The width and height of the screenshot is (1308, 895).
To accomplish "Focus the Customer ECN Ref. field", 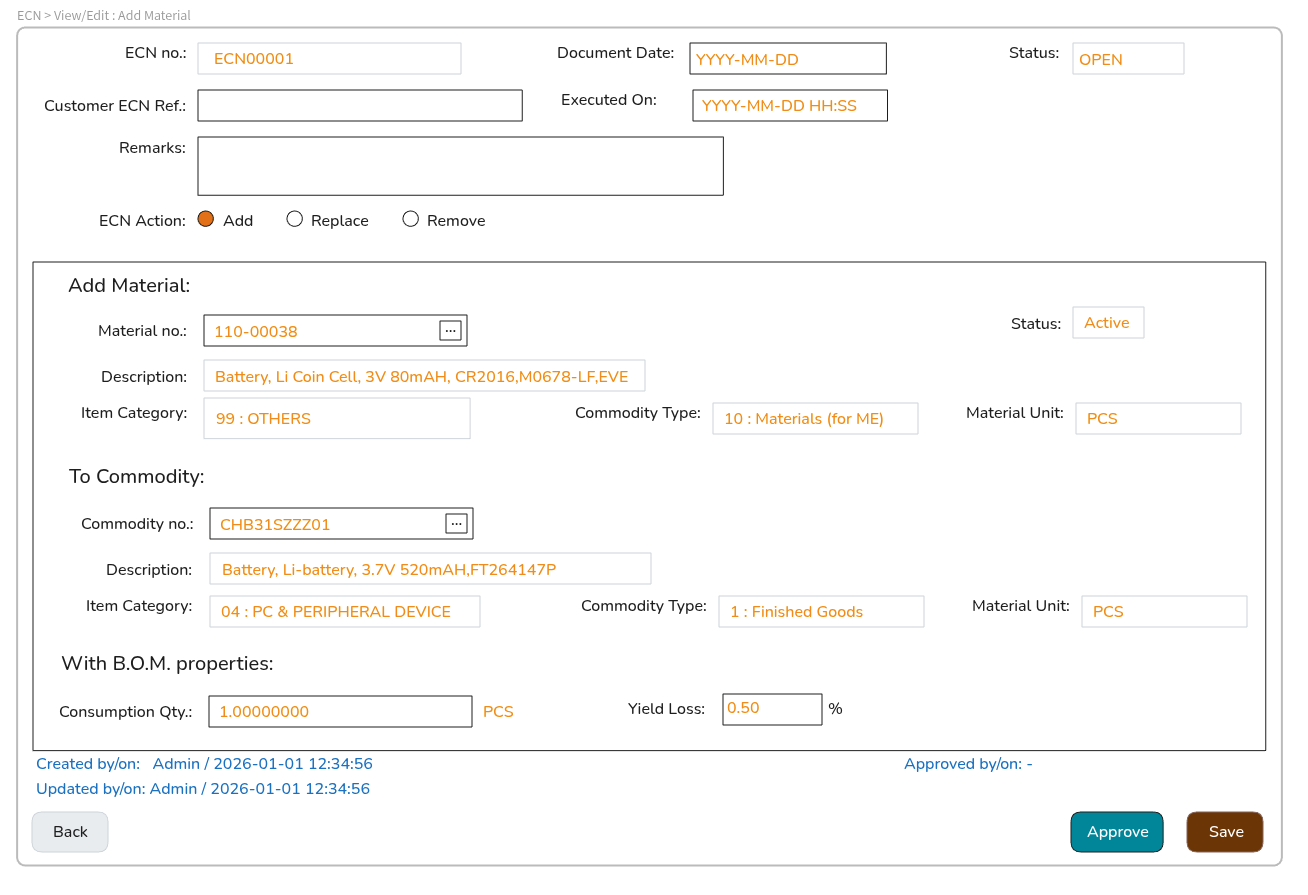I will (360, 105).
